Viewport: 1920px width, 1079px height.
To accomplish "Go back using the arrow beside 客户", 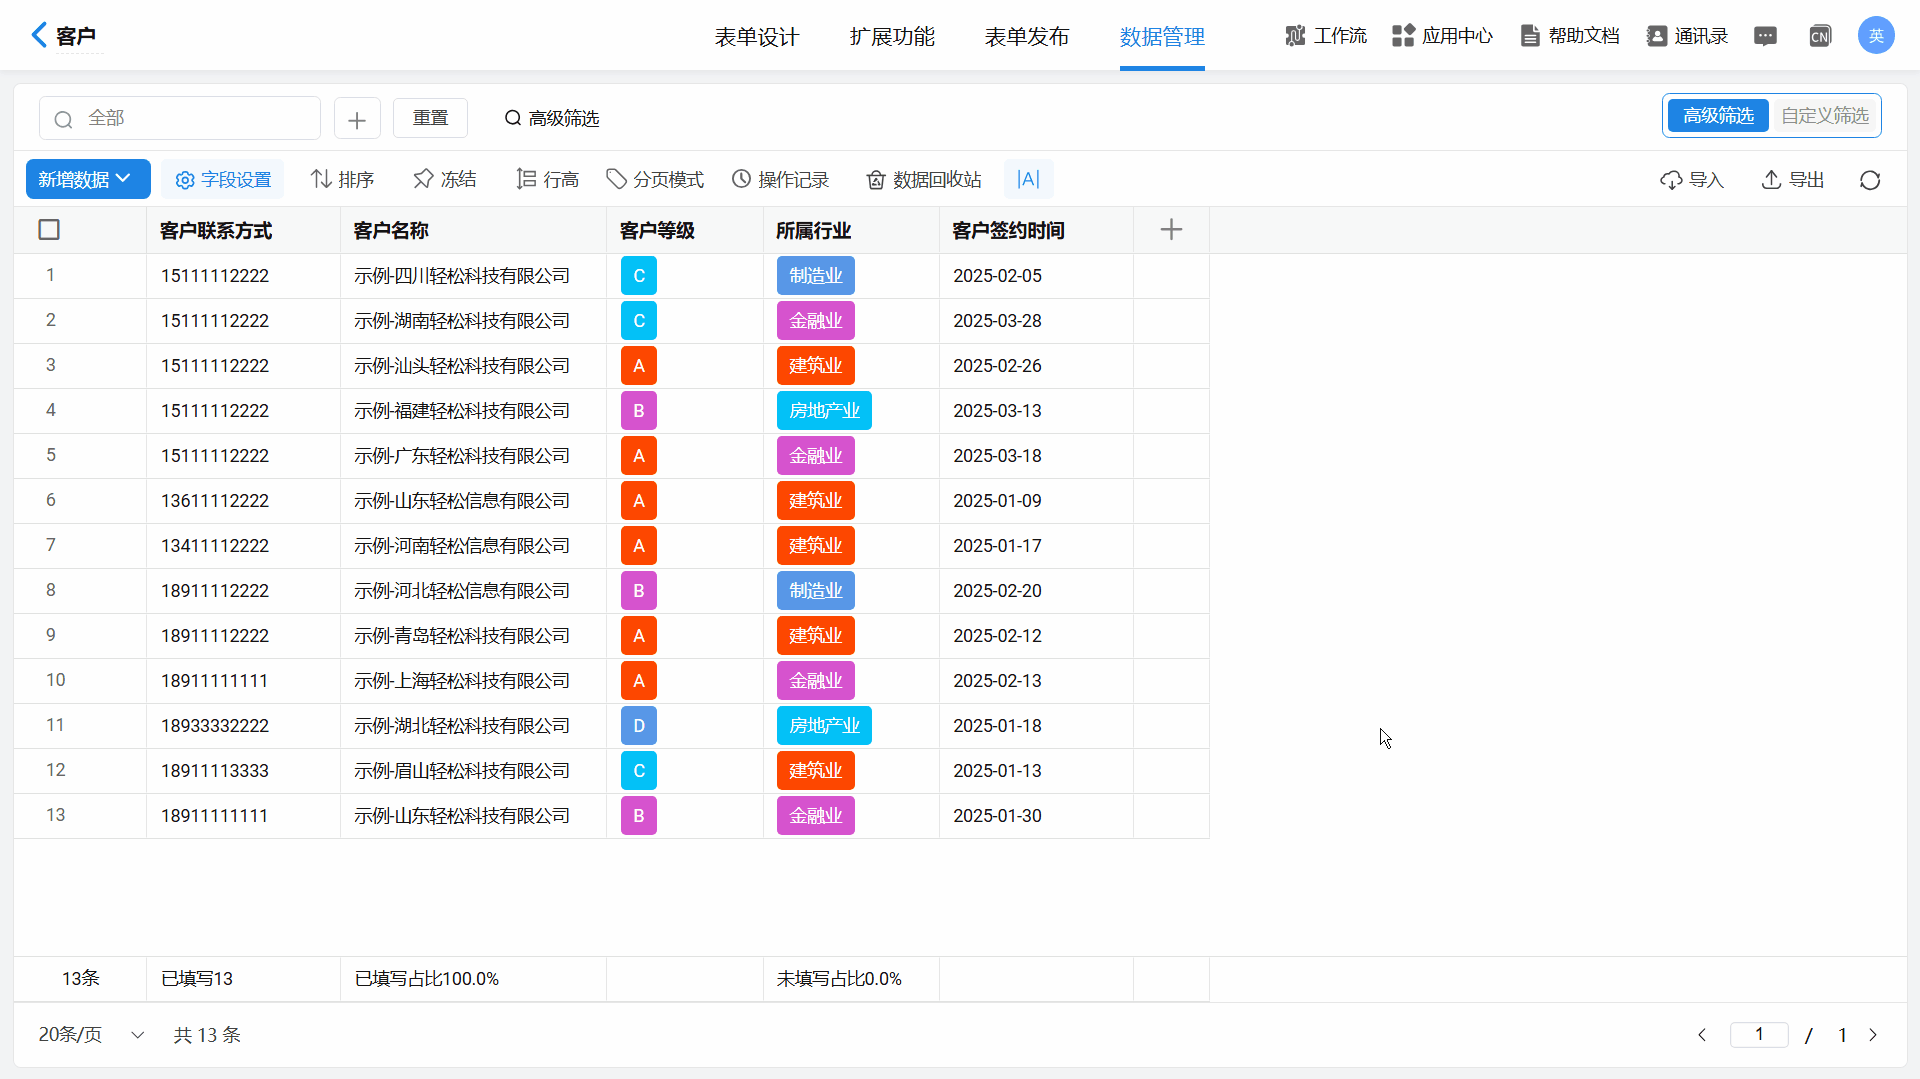I will coord(39,35).
